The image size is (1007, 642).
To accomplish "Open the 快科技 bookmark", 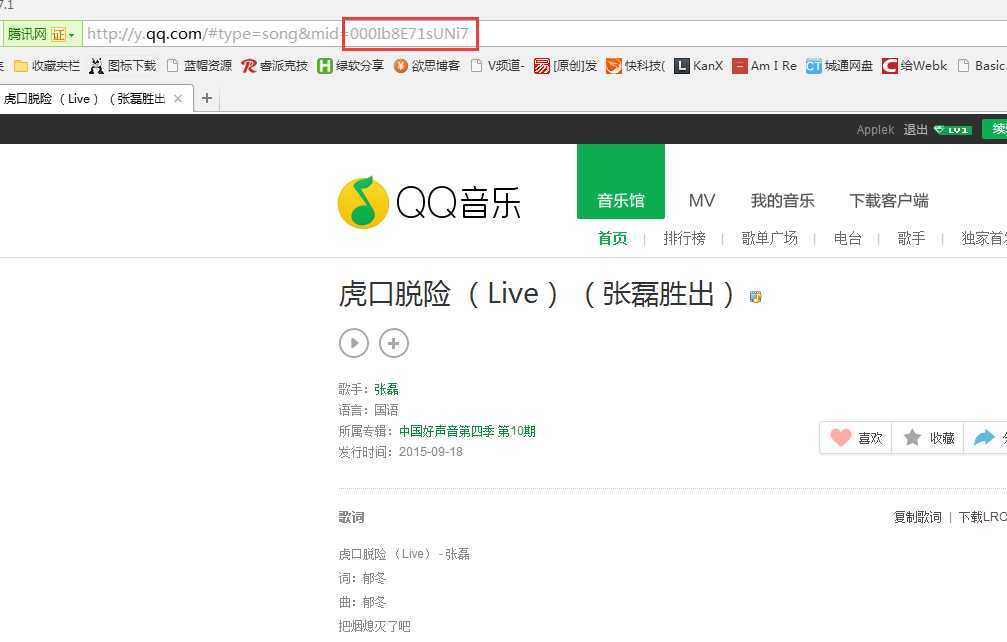I will (x=636, y=65).
